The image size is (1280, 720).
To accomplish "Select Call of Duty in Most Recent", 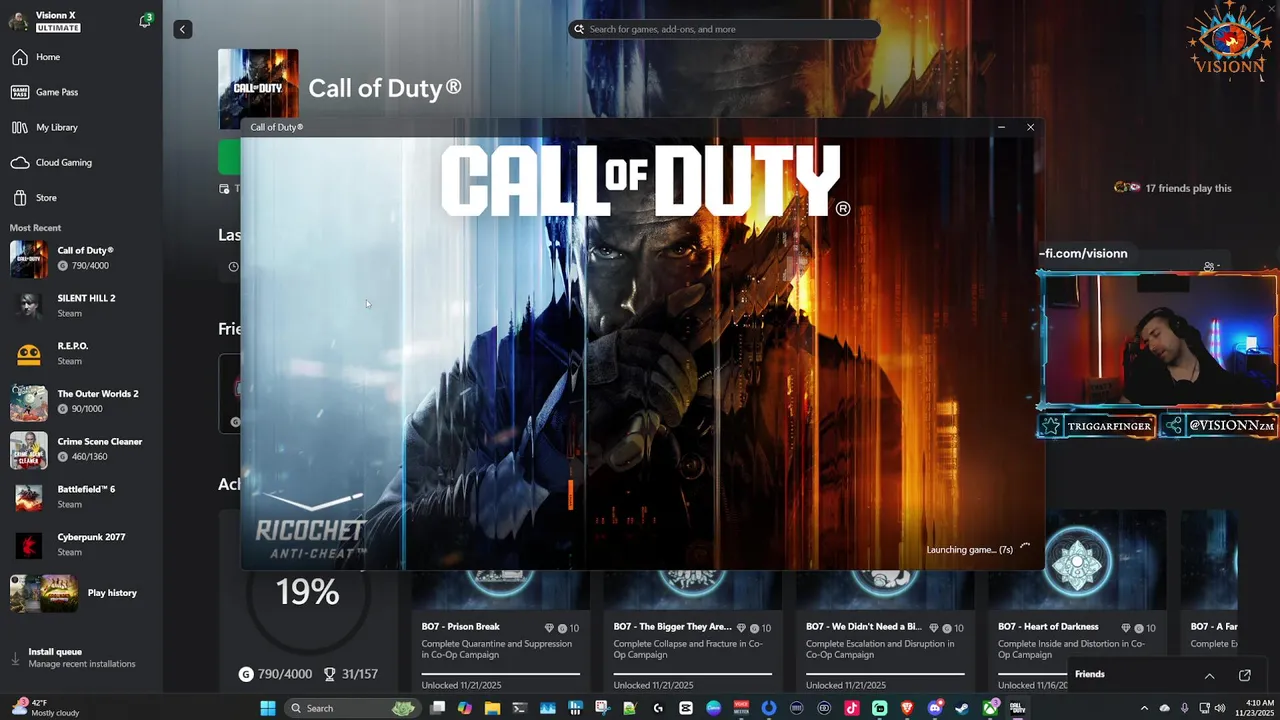I will click(x=81, y=258).
